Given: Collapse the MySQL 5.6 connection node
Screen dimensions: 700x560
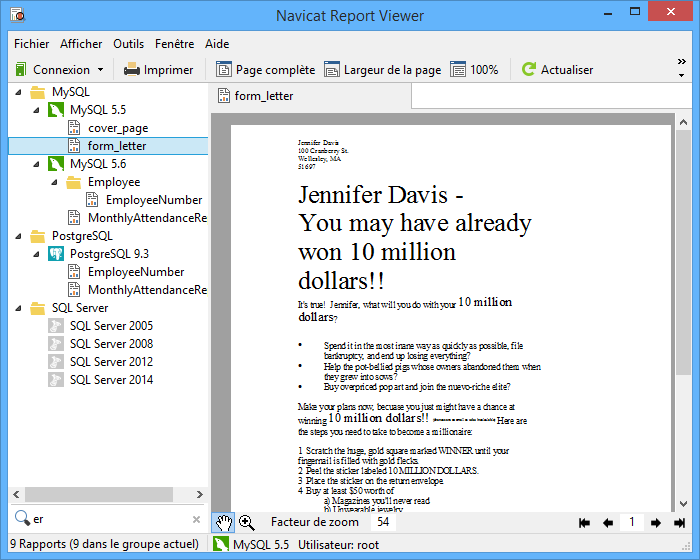Looking at the screenshot, I should coord(36,164).
